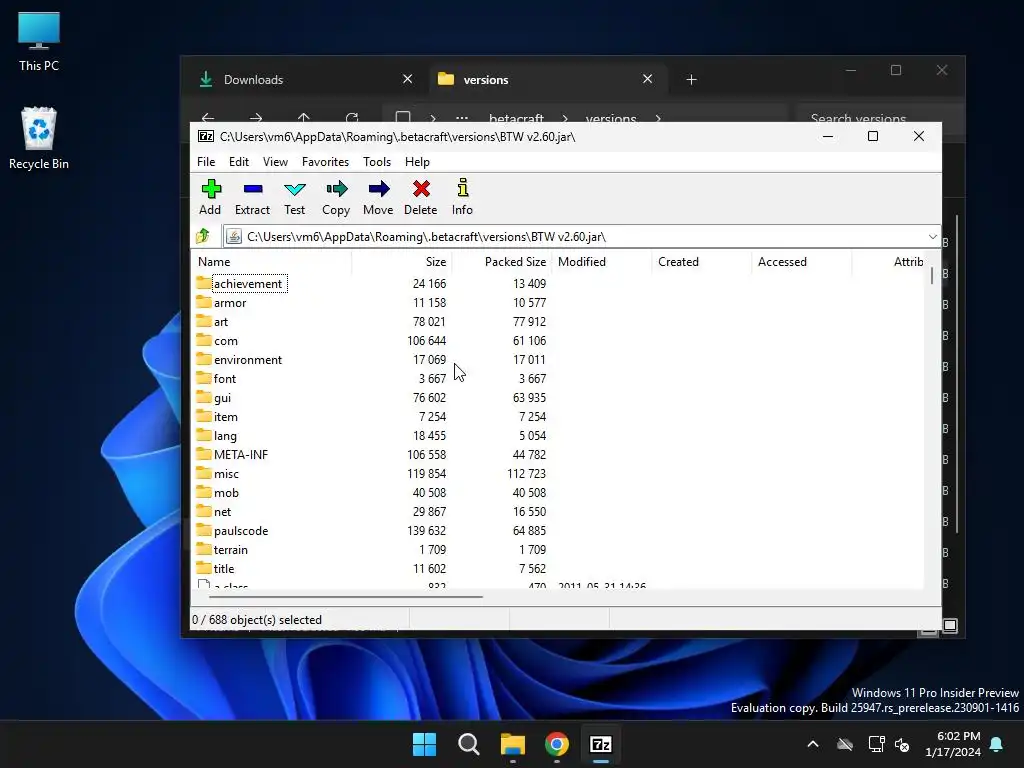1024x768 pixels.
Task: Open the View menu
Action: (275, 162)
